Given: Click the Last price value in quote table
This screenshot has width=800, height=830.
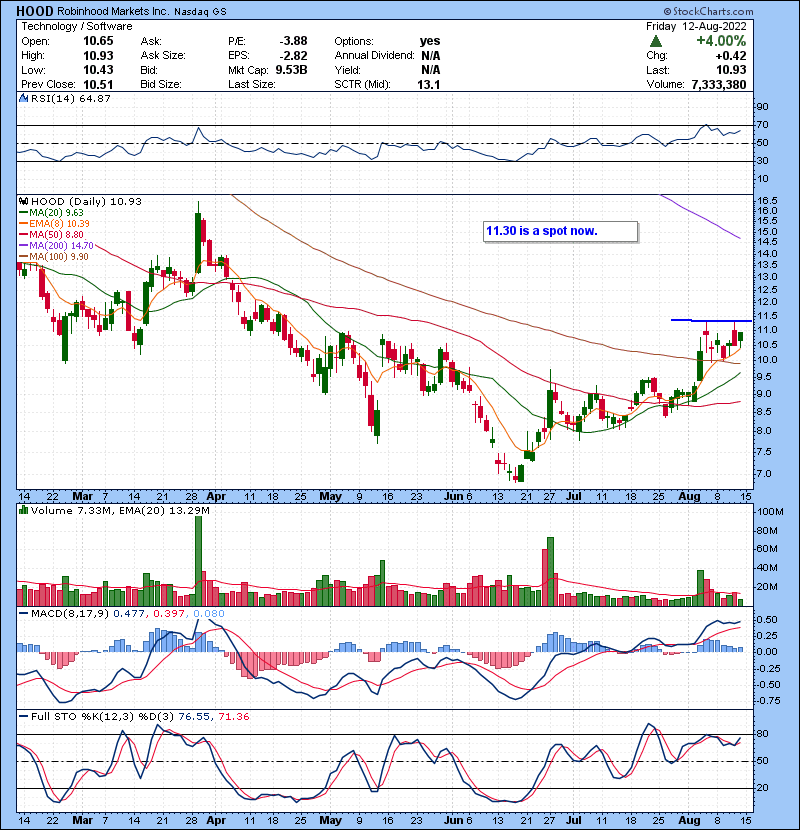Looking at the screenshot, I should click(x=731, y=70).
